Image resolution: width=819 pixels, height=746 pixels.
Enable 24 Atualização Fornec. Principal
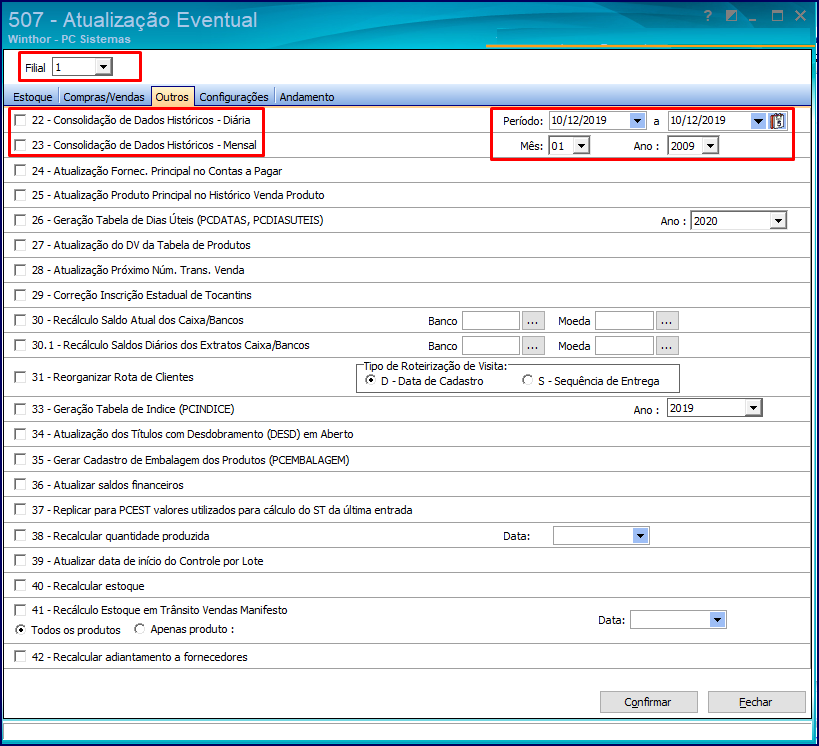coord(20,170)
